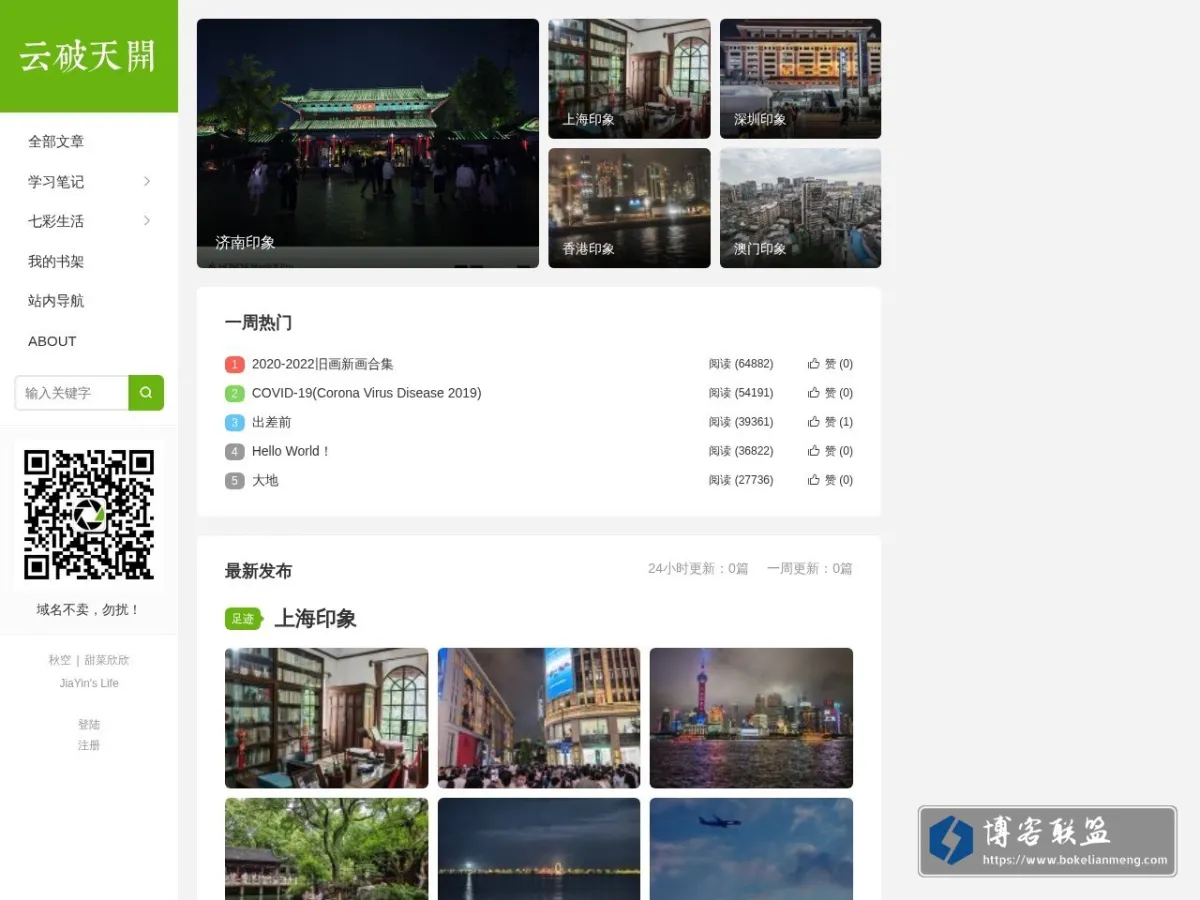Viewport: 1200px width, 900px height.
Task: Click the 秋空 footer link
Action: pos(60,660)
